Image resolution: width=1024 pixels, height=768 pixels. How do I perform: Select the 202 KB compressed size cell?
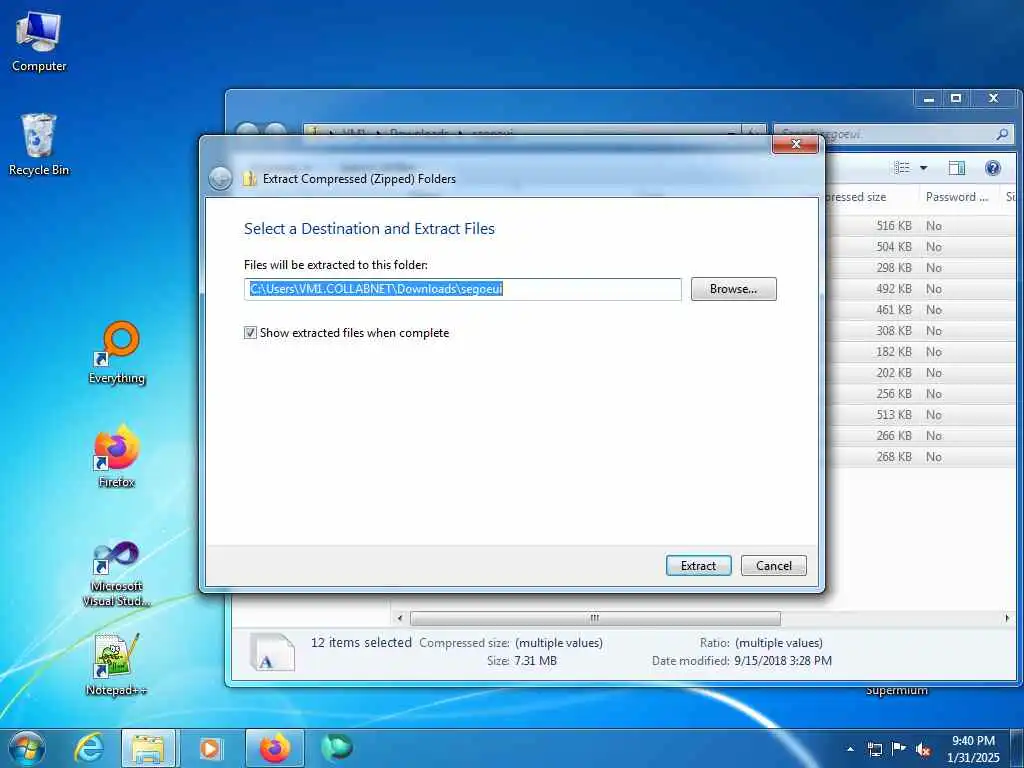pyautogui.click(x=893, y=372)
